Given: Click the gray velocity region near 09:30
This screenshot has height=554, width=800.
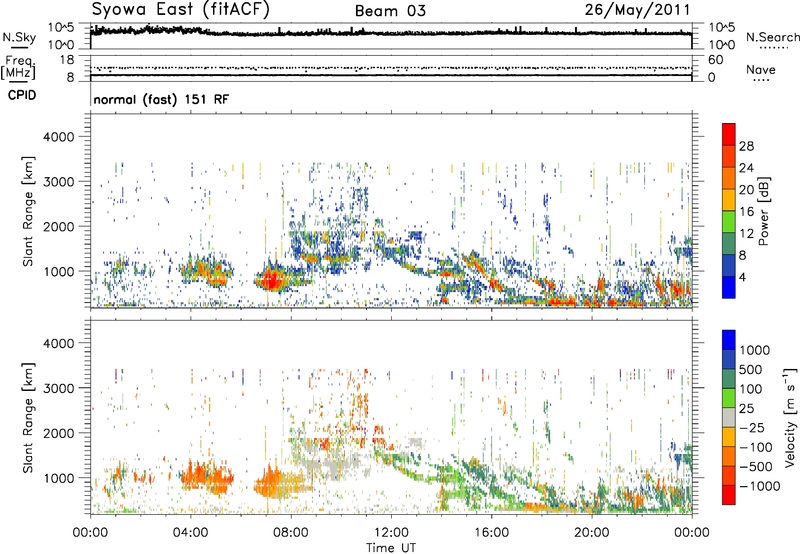Looking at the screenshot, I should (332, 465).
